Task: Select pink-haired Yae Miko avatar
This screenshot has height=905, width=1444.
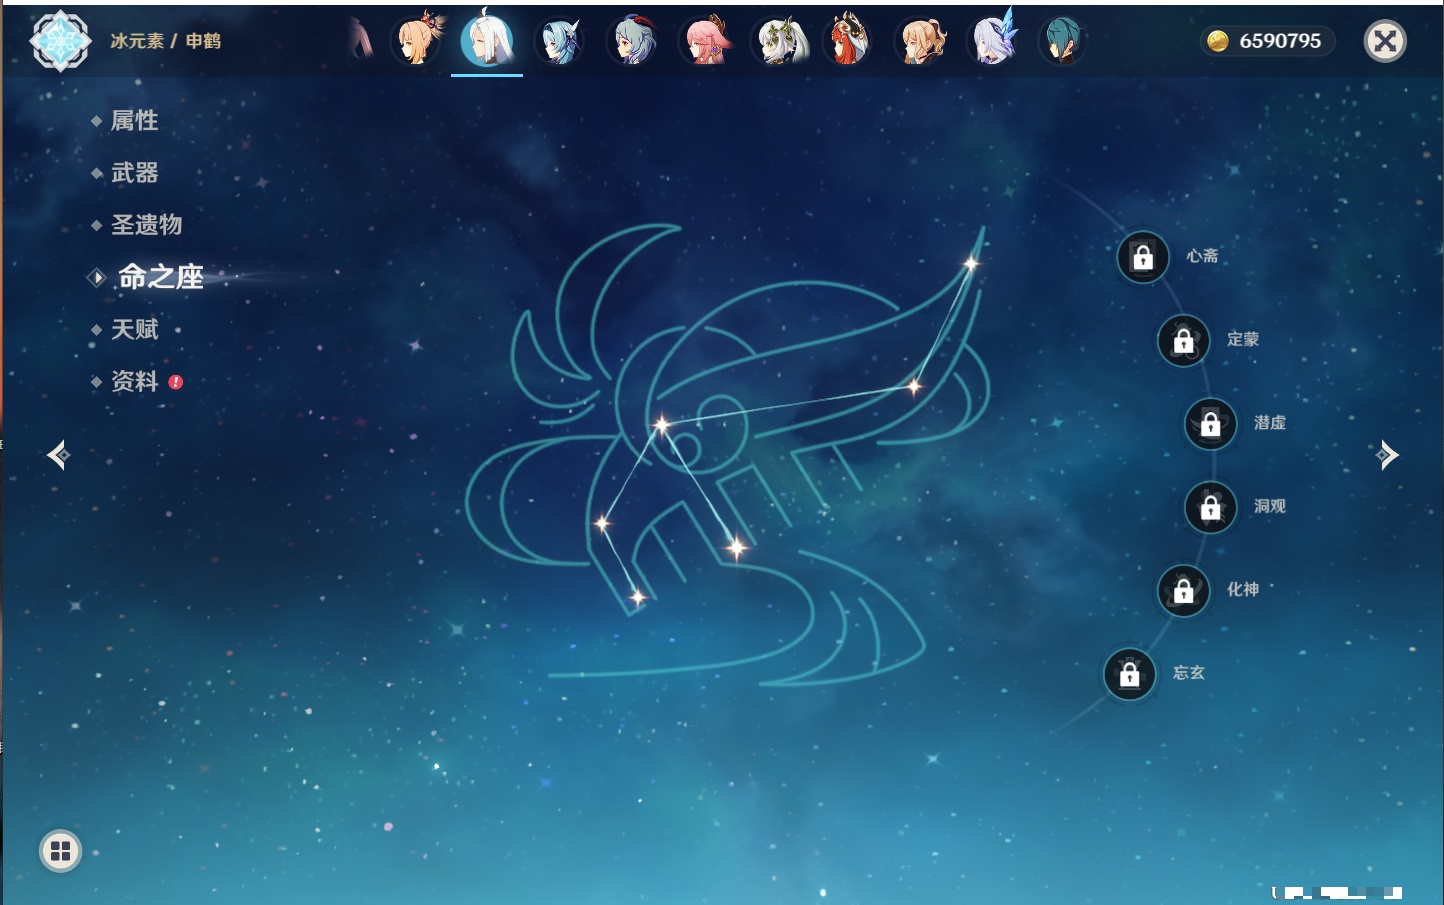Action: 705,41
